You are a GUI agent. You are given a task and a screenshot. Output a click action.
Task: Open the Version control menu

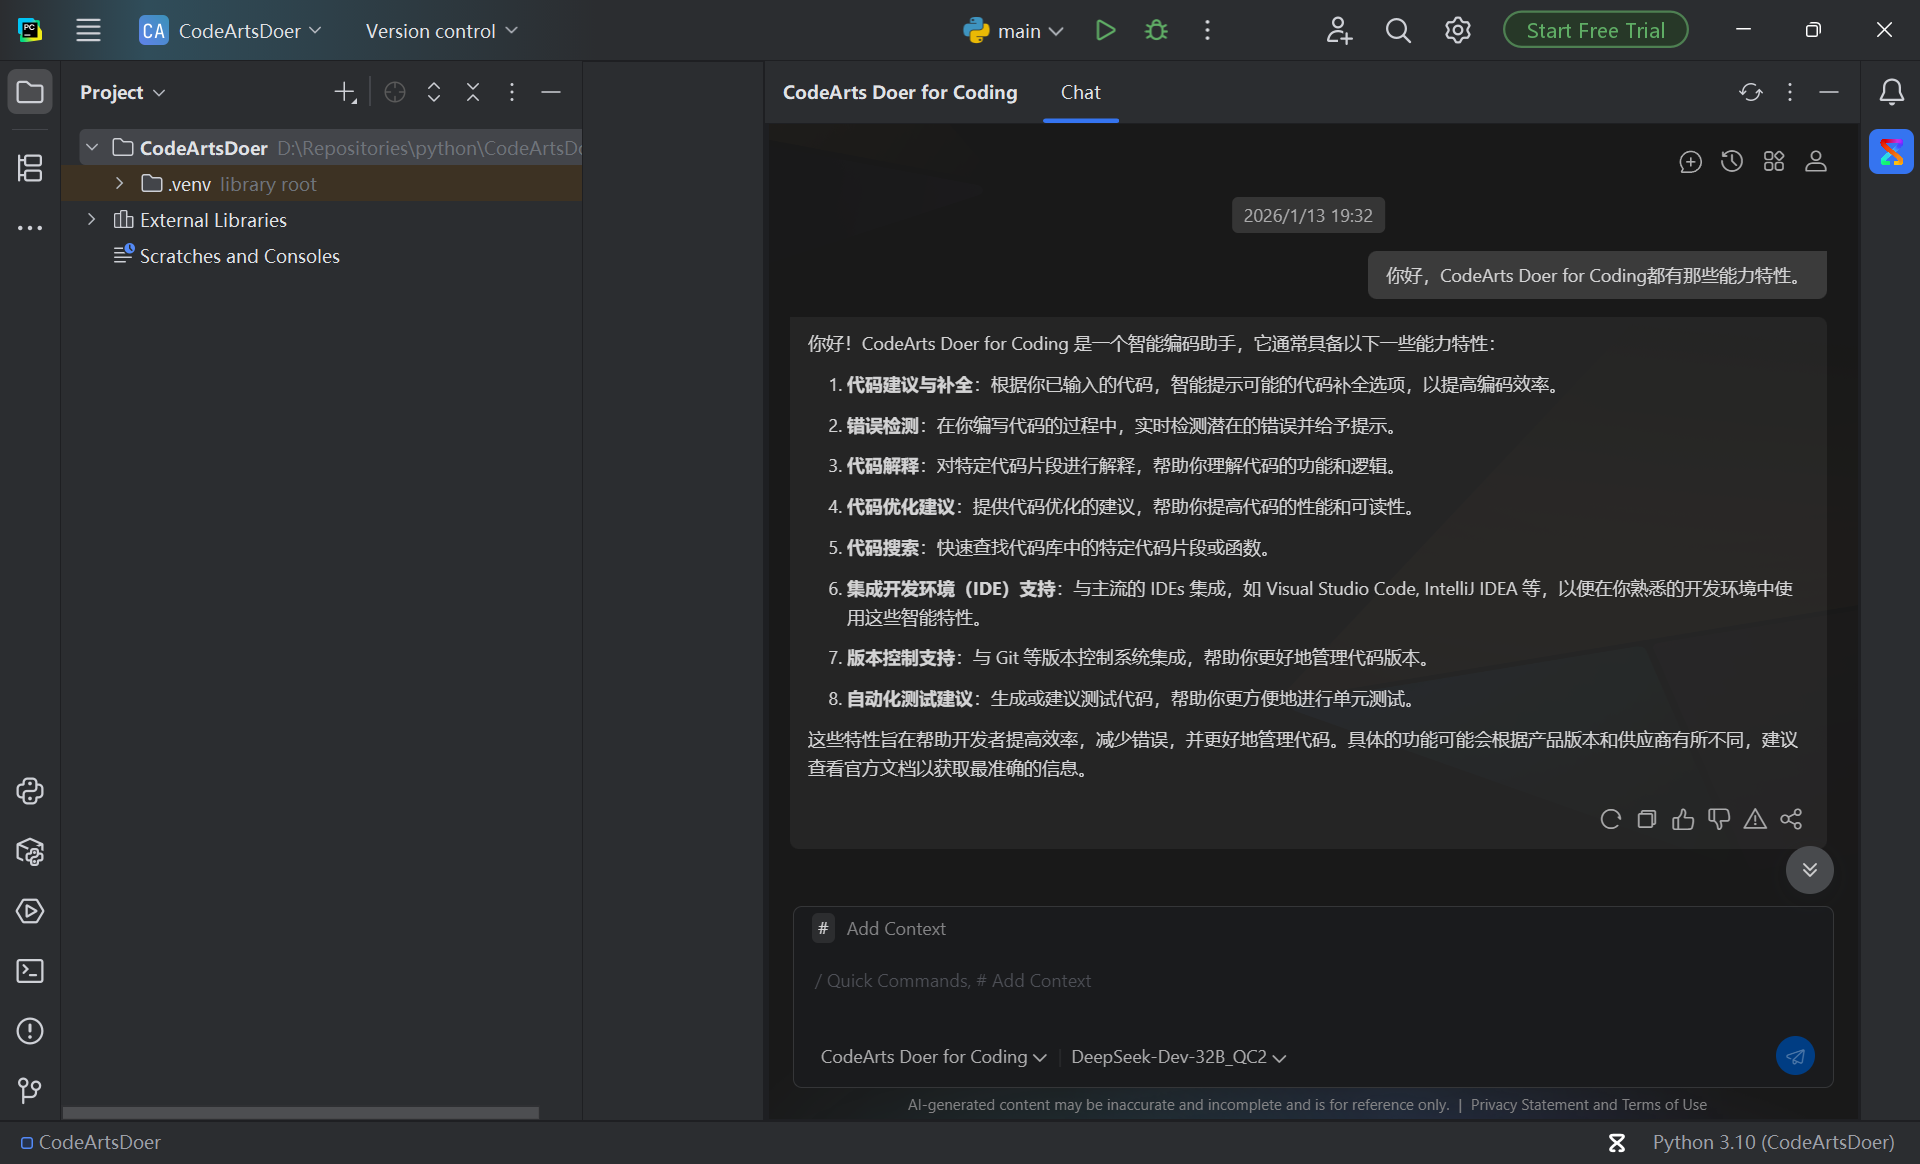(441, 31)
